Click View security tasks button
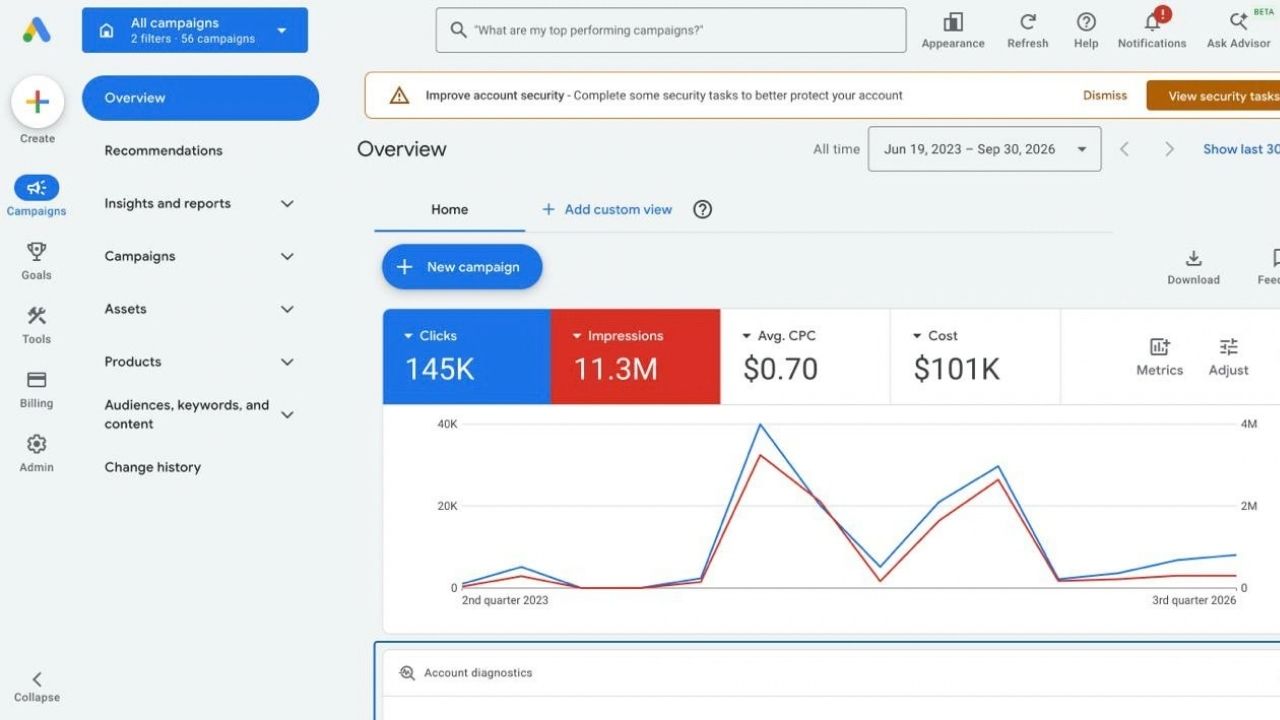Screen dimensions: 1280x720 pos(1214,96)
